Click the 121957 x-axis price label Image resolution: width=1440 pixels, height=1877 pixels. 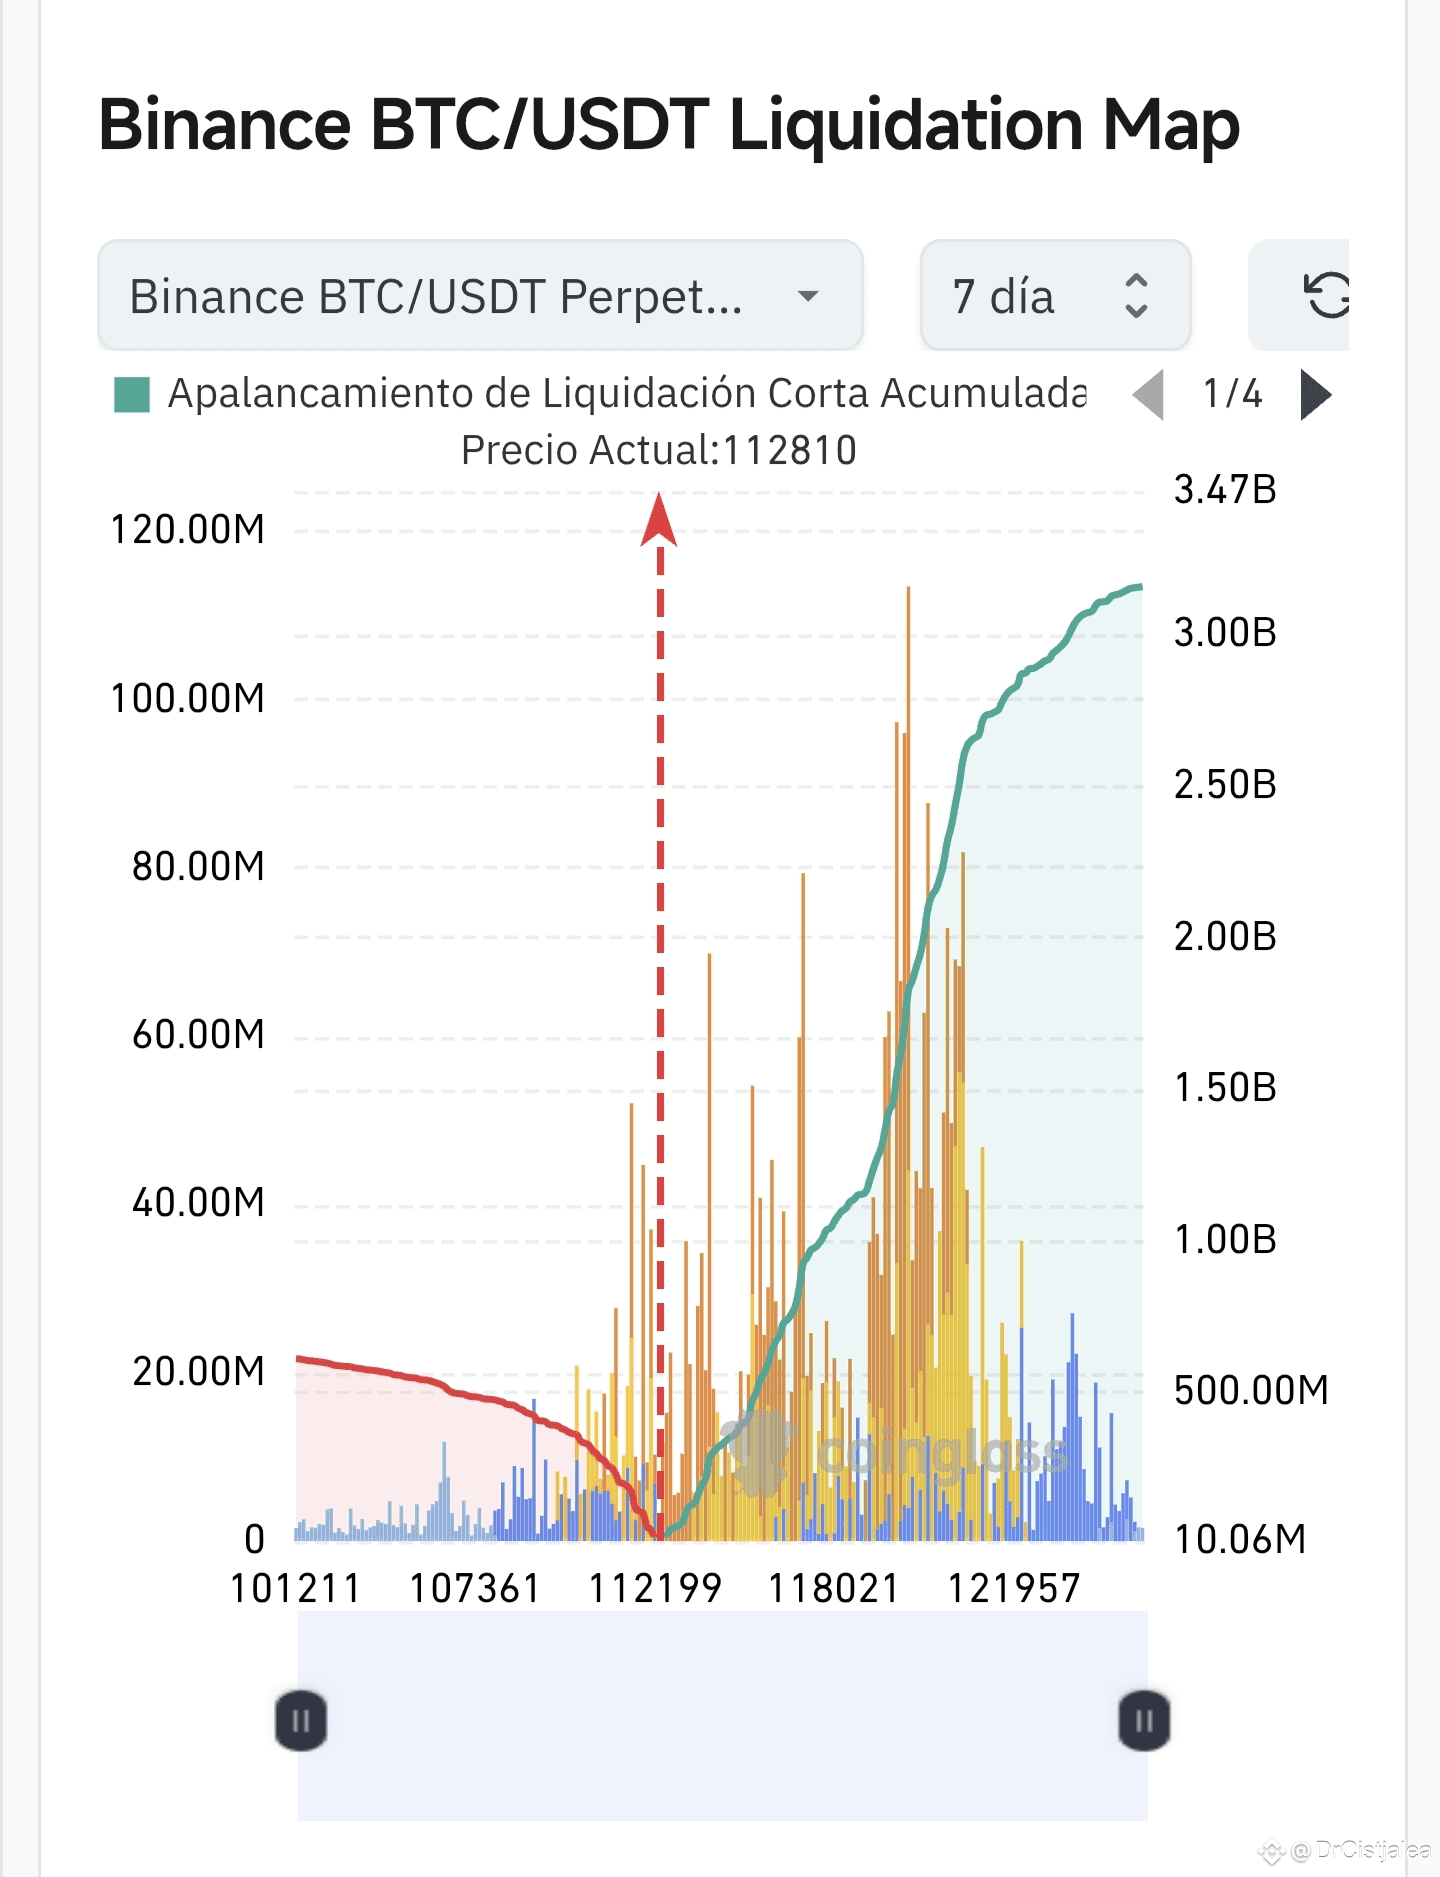(x=1014, y=1588)
